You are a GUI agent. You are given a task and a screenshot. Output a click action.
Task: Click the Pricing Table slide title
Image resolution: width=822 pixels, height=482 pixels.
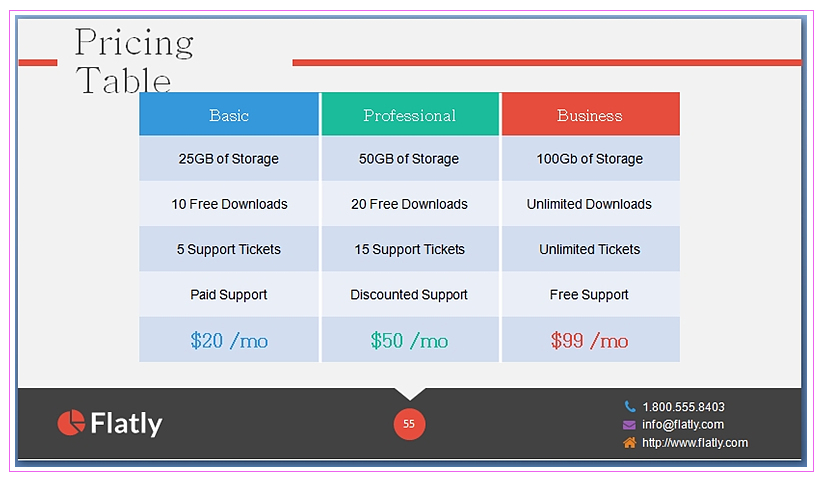point(134,60)
